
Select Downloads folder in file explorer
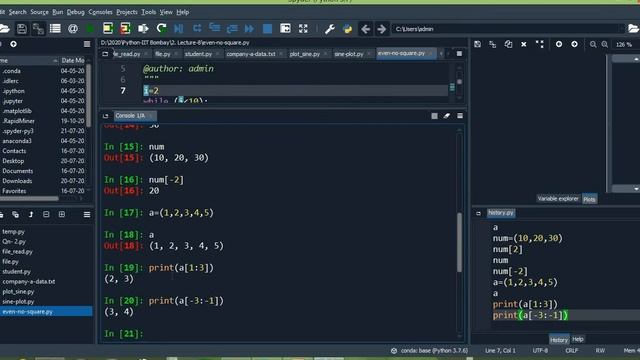coord(17,181)
